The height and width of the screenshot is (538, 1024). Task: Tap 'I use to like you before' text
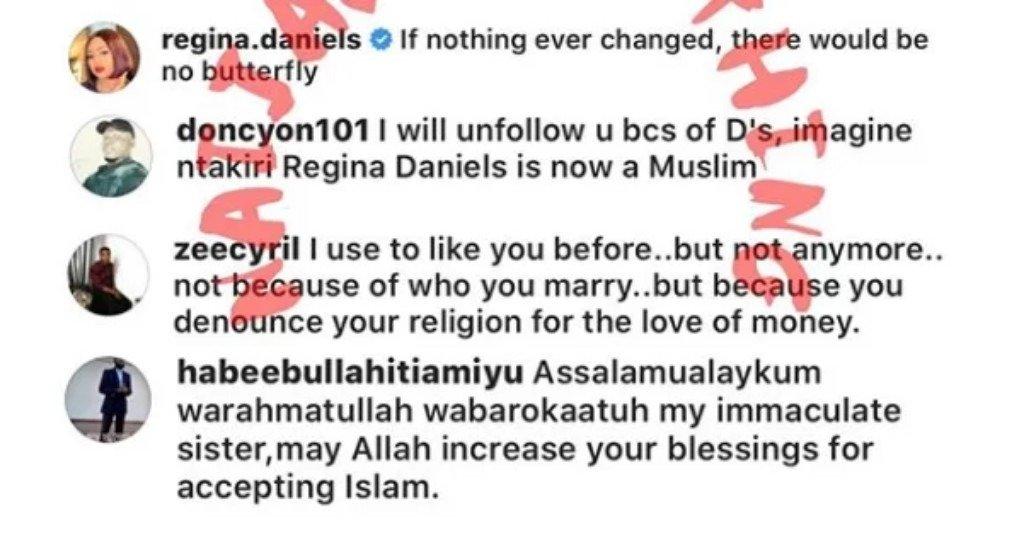[x=481, y=251]
